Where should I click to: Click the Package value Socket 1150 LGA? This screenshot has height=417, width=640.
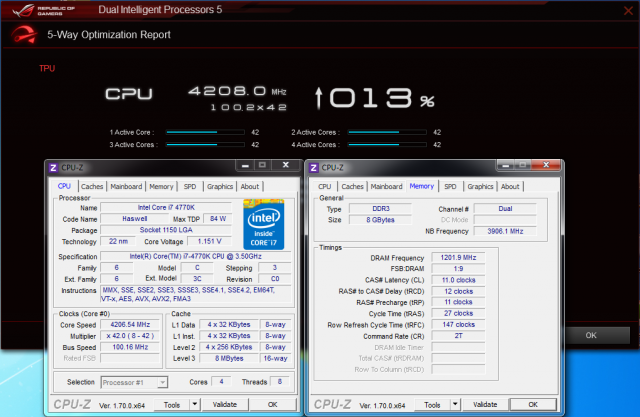(166, 230)
